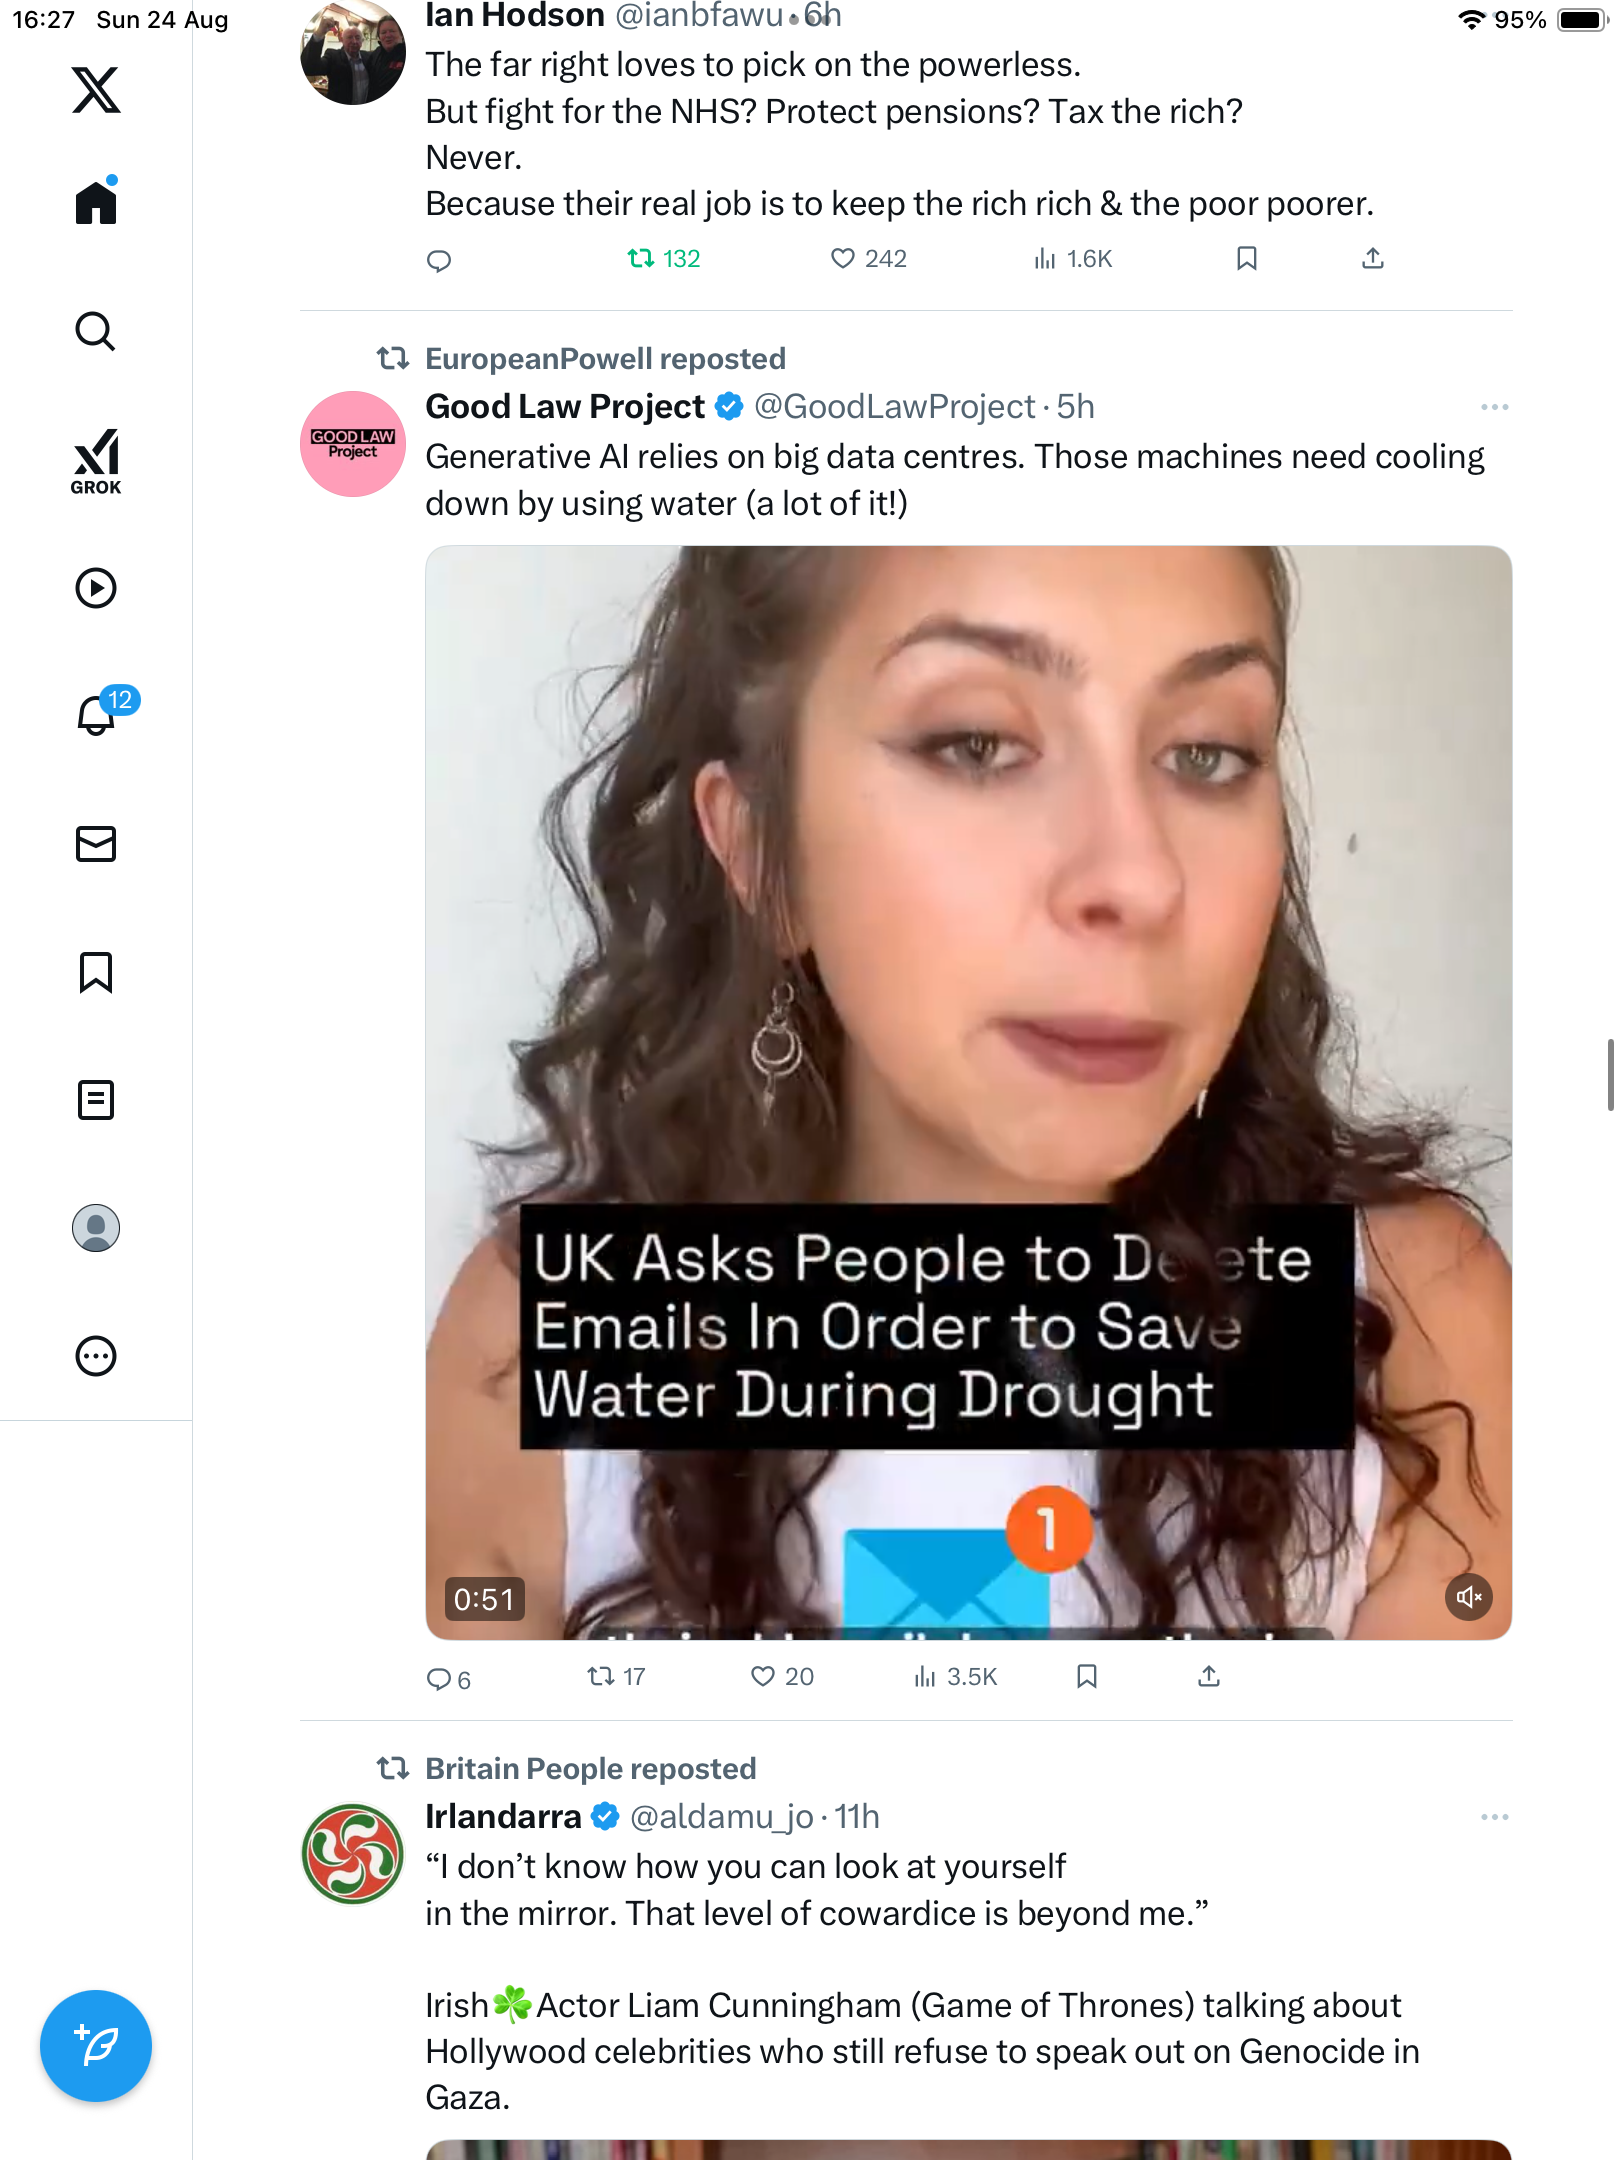Open the @GoodLawProject handle link
The image size is (1620, 2160).
pos(894,407)
